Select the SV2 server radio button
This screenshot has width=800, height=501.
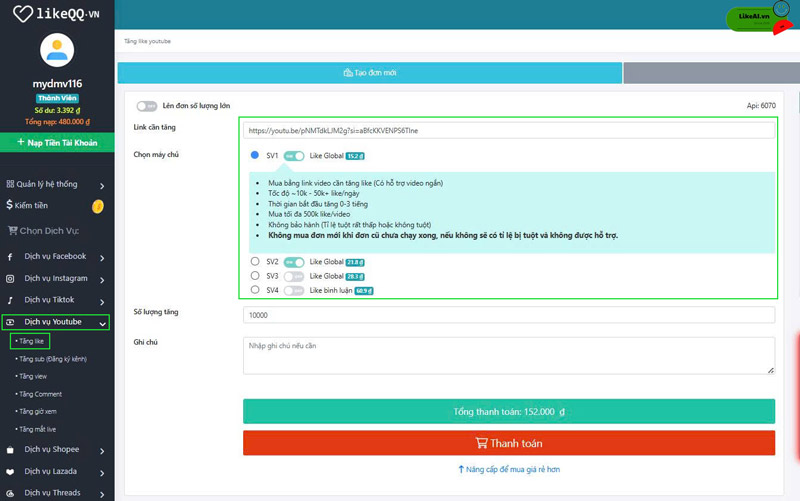[255, 261]
